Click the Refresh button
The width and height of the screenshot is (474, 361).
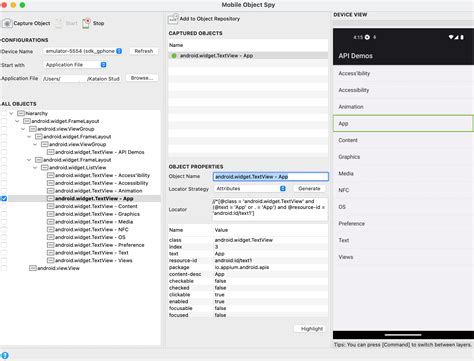click(x=144, y=51)
